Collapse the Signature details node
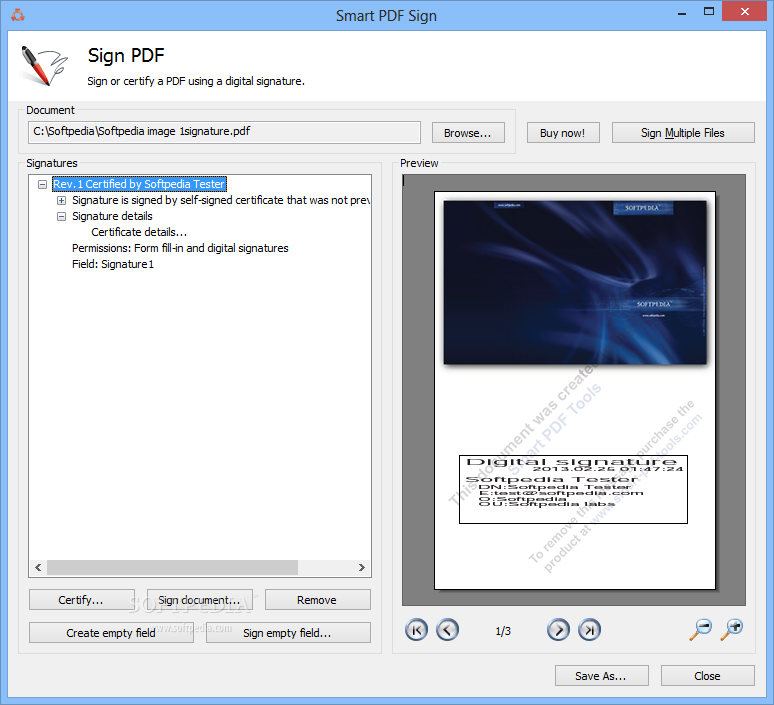 [x=61, y=216]
